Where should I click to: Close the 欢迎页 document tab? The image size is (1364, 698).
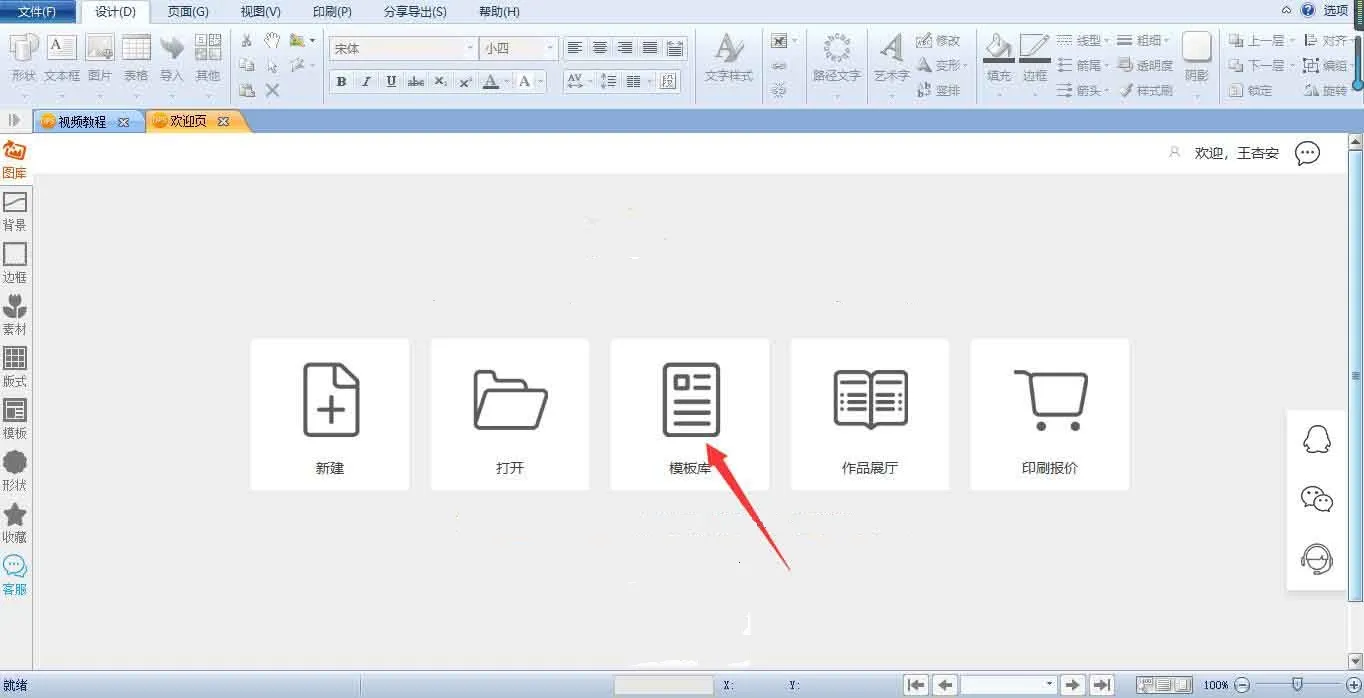pos(223,122)
